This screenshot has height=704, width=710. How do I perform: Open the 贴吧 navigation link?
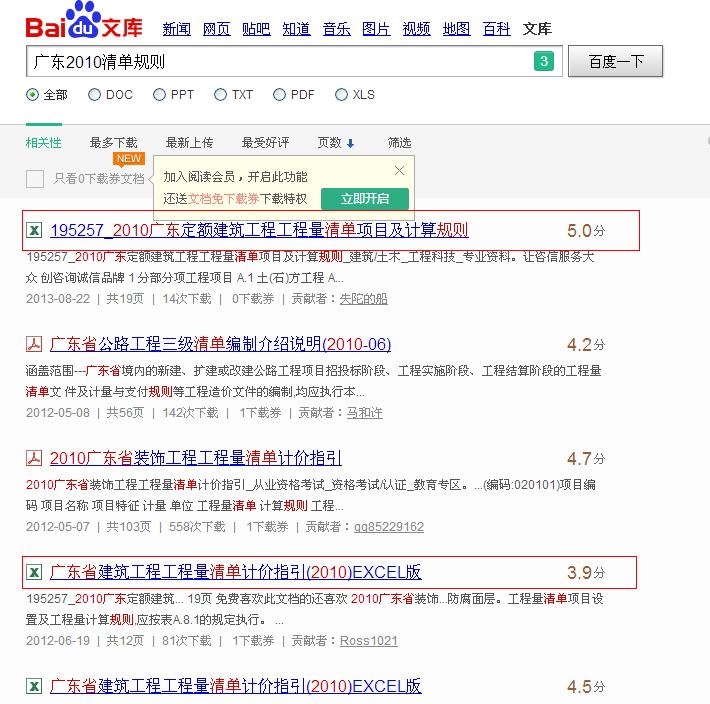pyautogui.click(x=256, y=29)
